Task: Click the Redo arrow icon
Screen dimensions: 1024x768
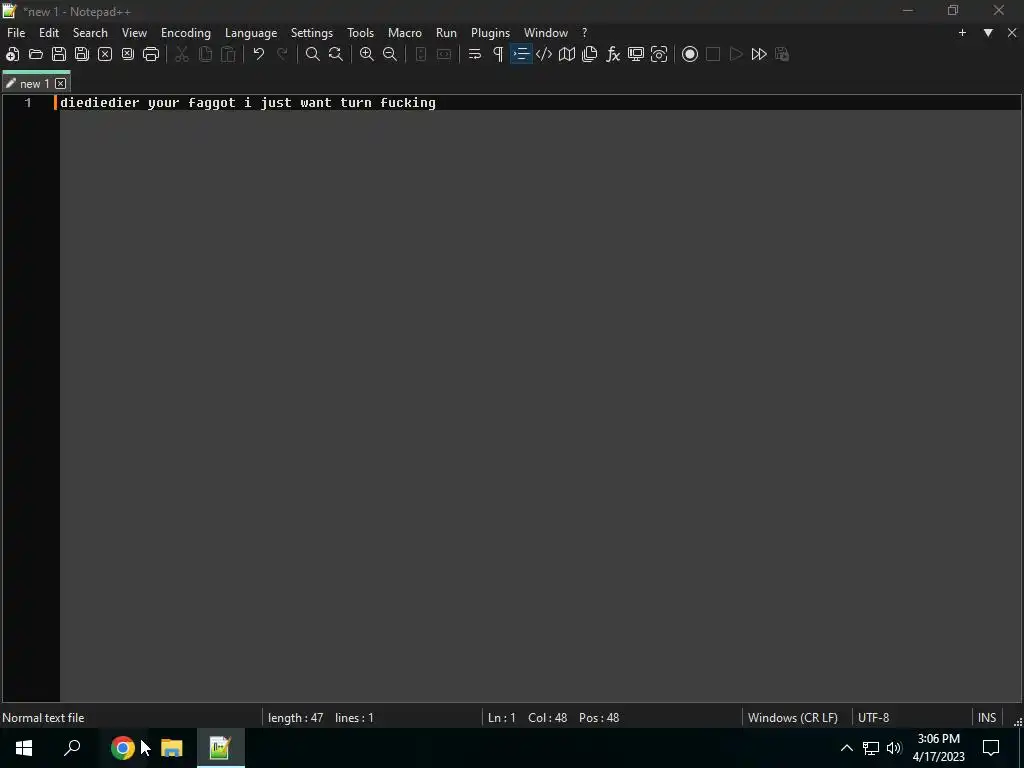Action: (282, 54)
